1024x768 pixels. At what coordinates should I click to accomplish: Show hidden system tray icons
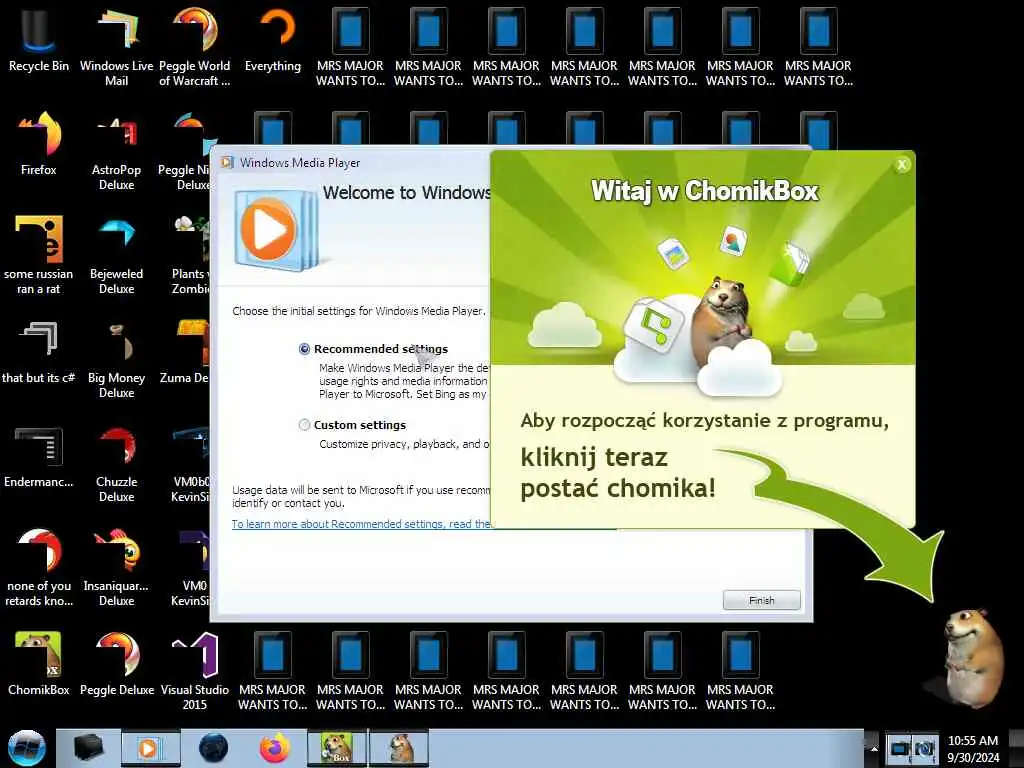(874, 748)
